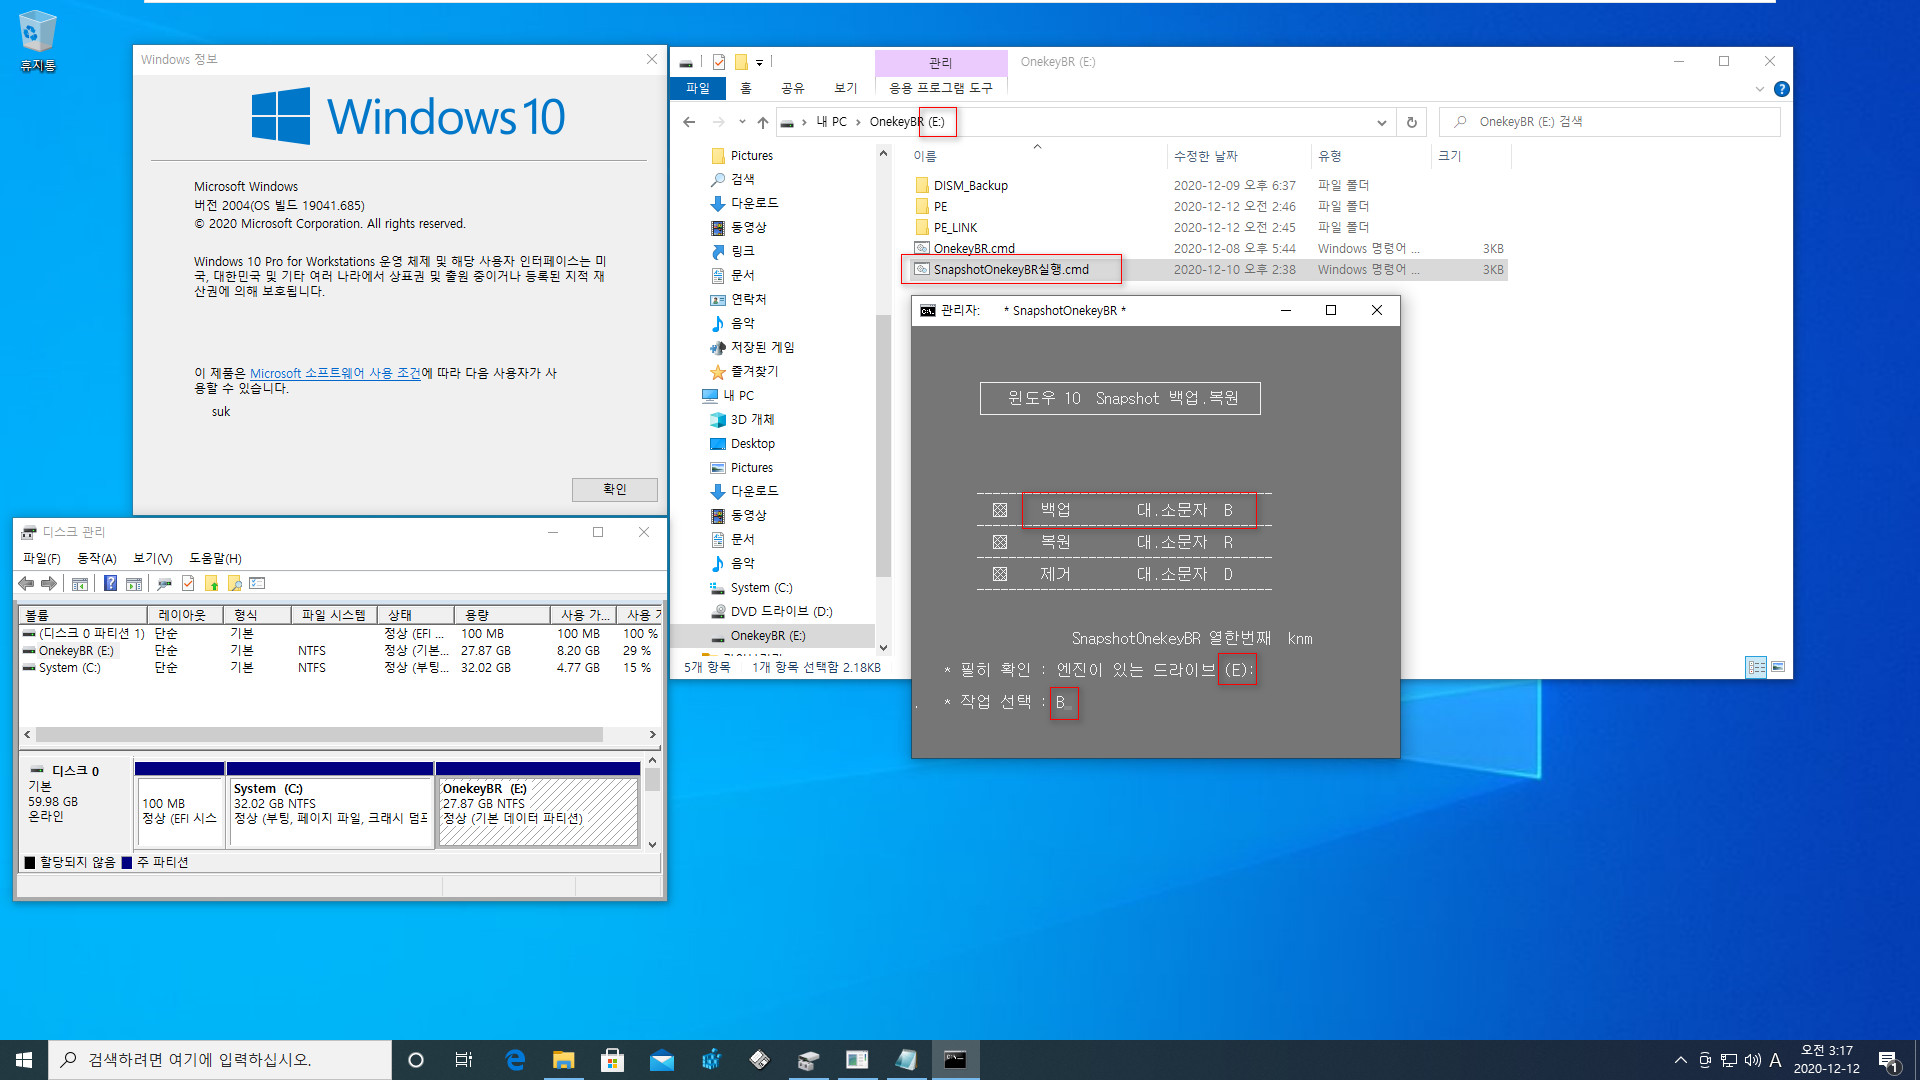Switch Explorer to details view icon

pos(1756,667)
